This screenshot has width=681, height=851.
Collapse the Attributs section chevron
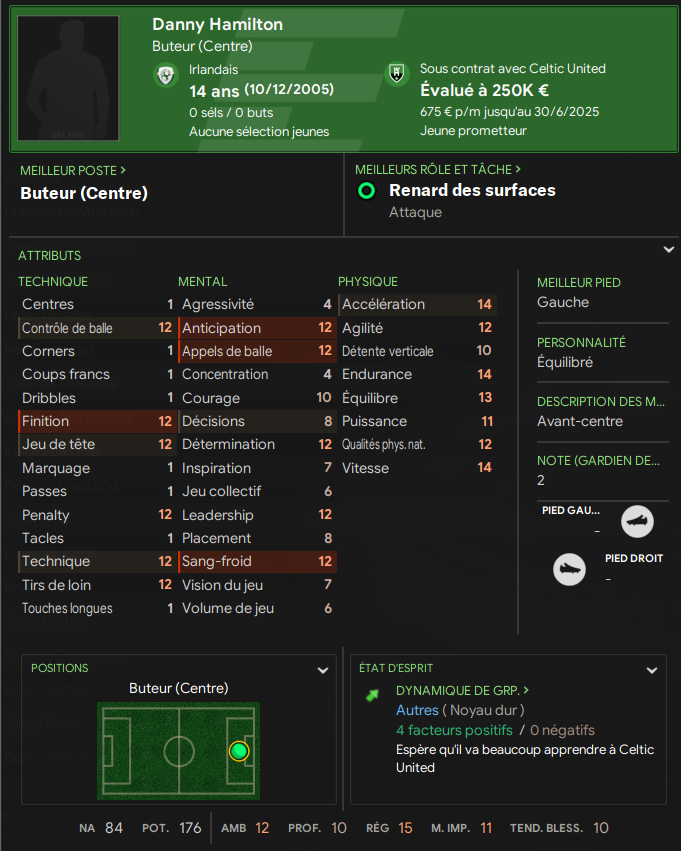668,250
